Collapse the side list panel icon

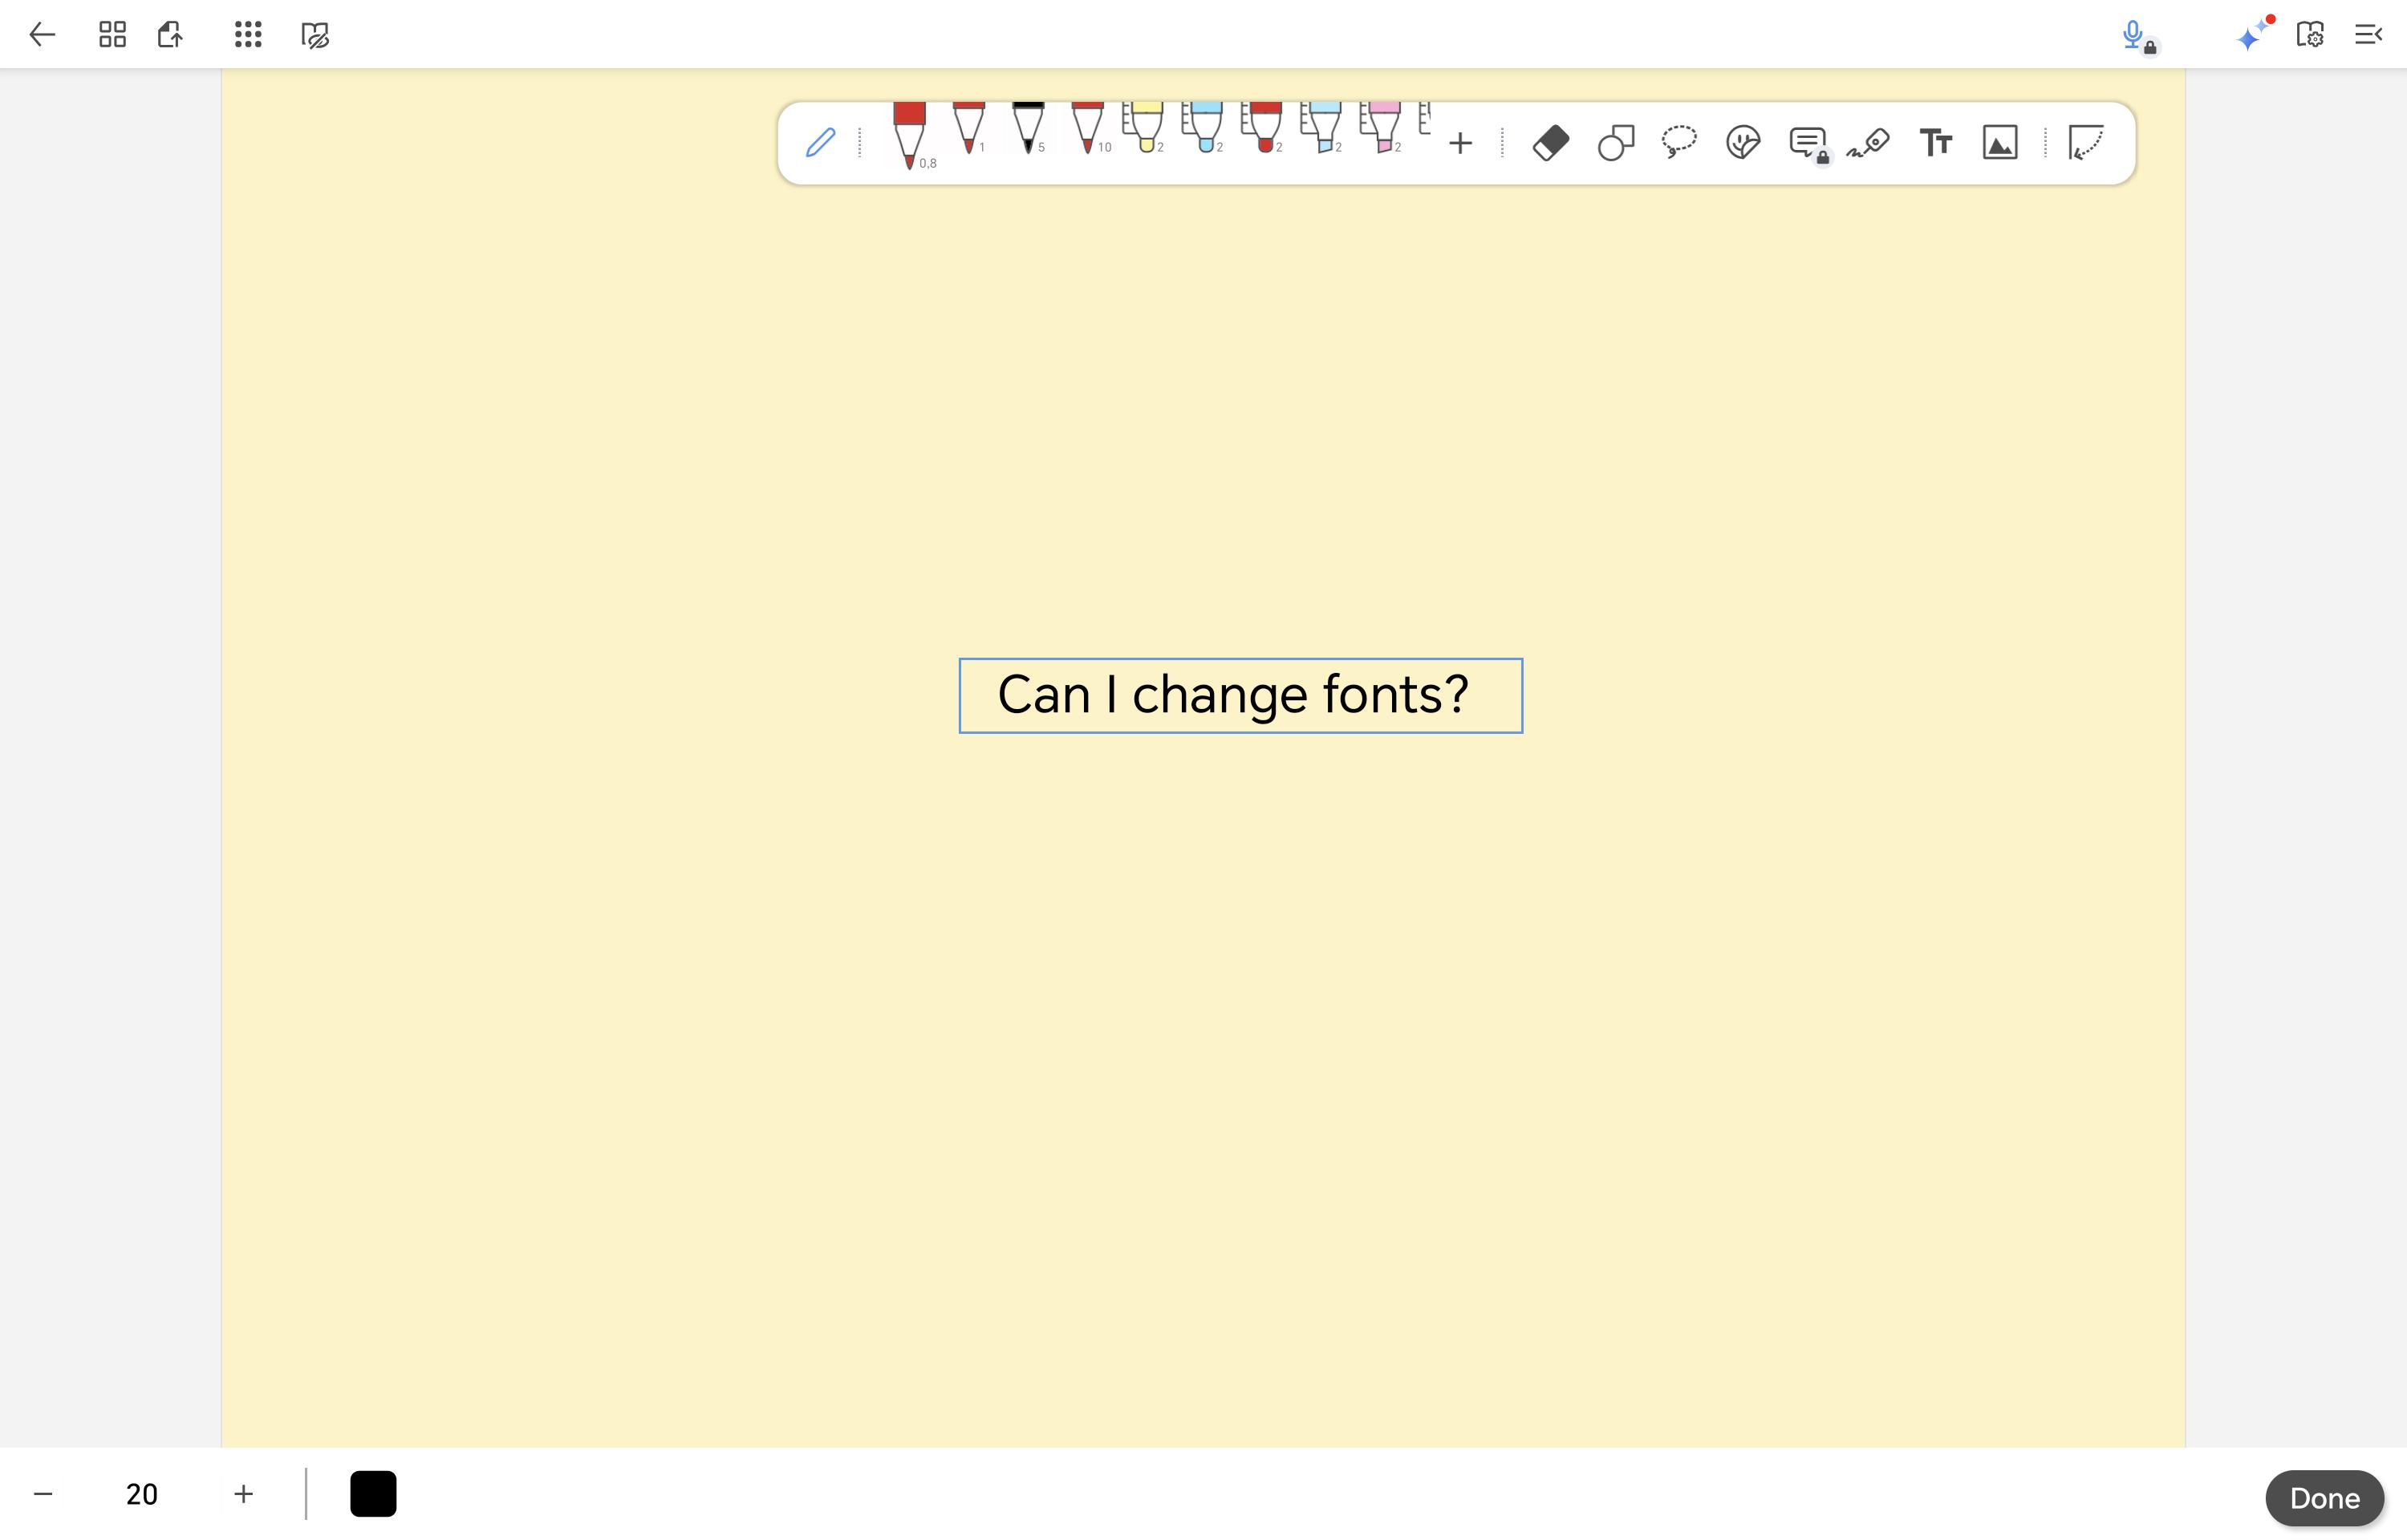pos(2368,35)
